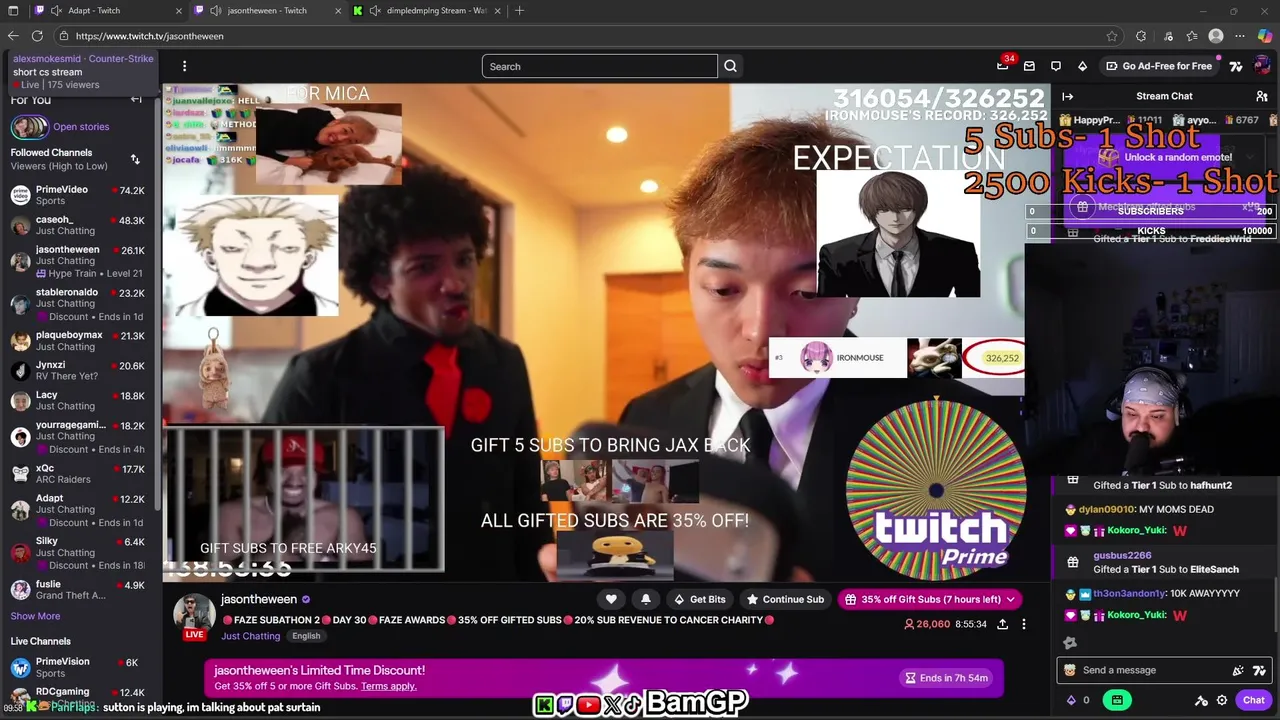
Task: Click the search magnifier button
Action: pos(730,66)
